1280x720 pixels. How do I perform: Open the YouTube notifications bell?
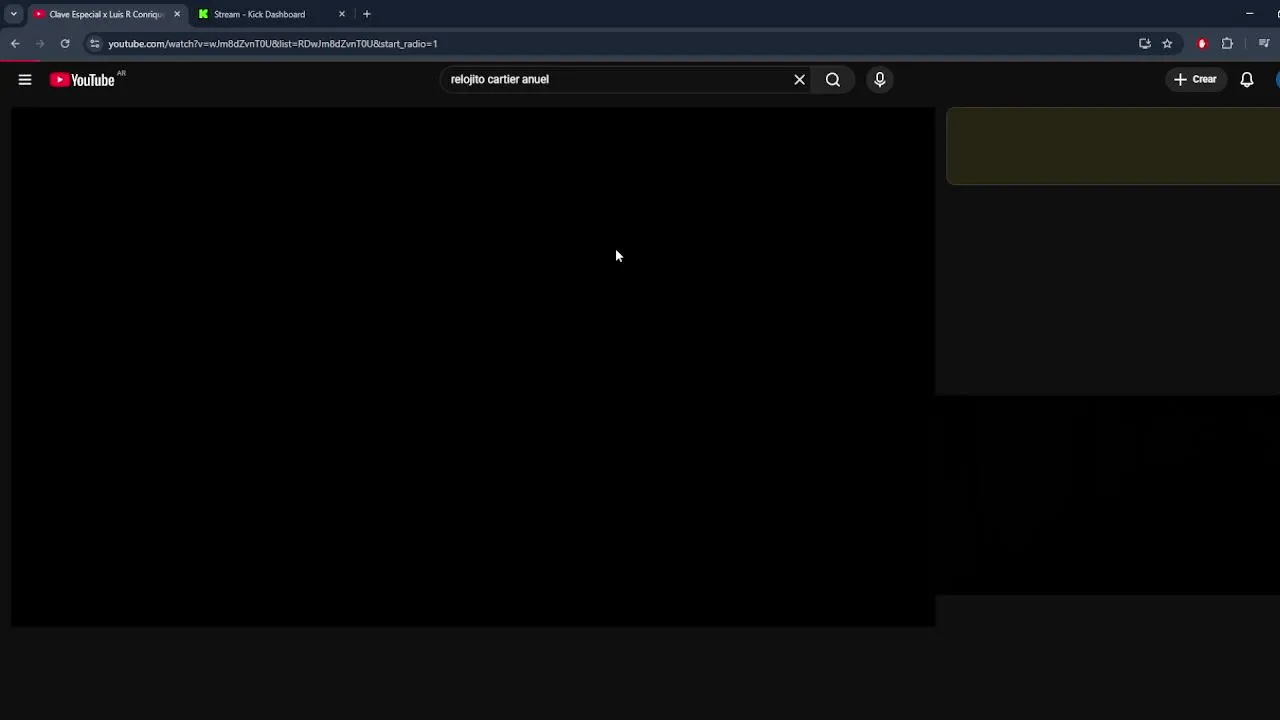point(1247,79)
